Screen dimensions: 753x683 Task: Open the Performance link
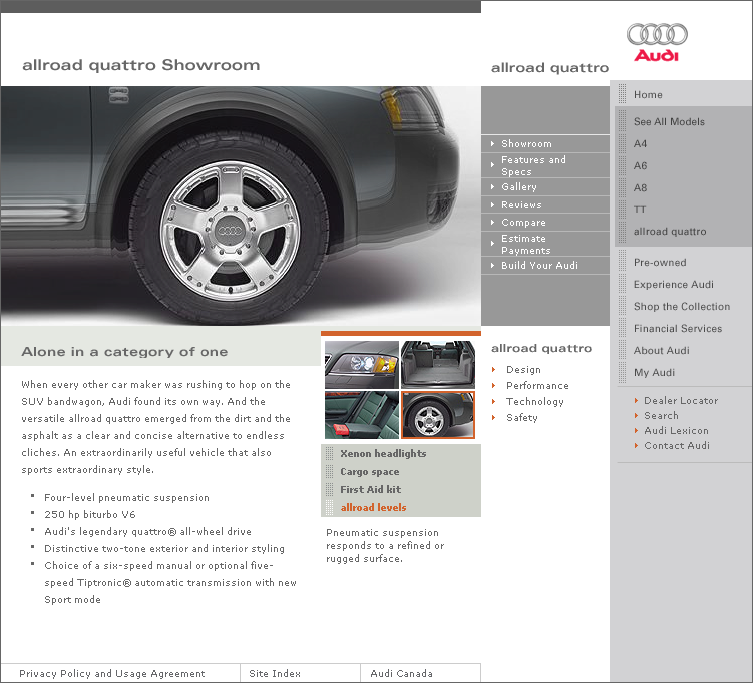pos(537,386)
